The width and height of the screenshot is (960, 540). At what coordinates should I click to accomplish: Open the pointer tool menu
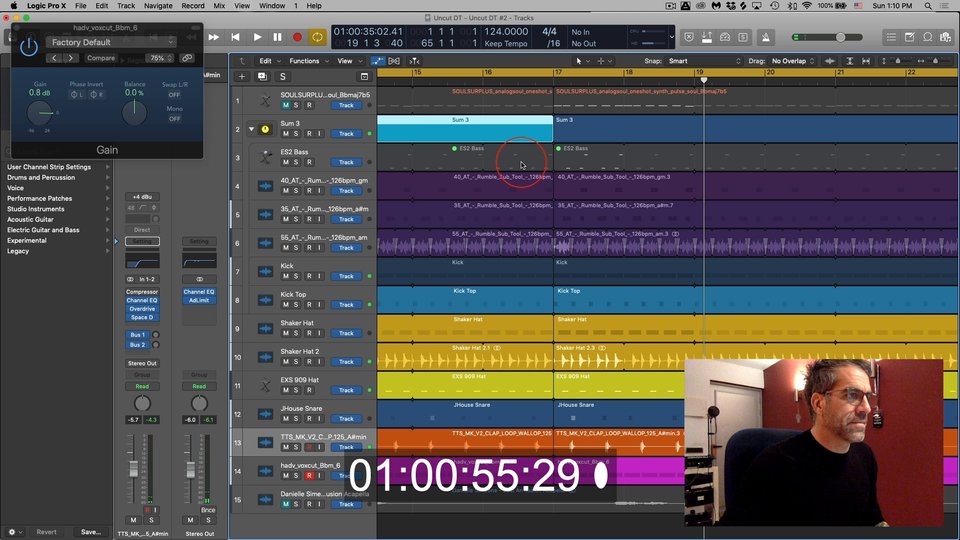(582, 61)
